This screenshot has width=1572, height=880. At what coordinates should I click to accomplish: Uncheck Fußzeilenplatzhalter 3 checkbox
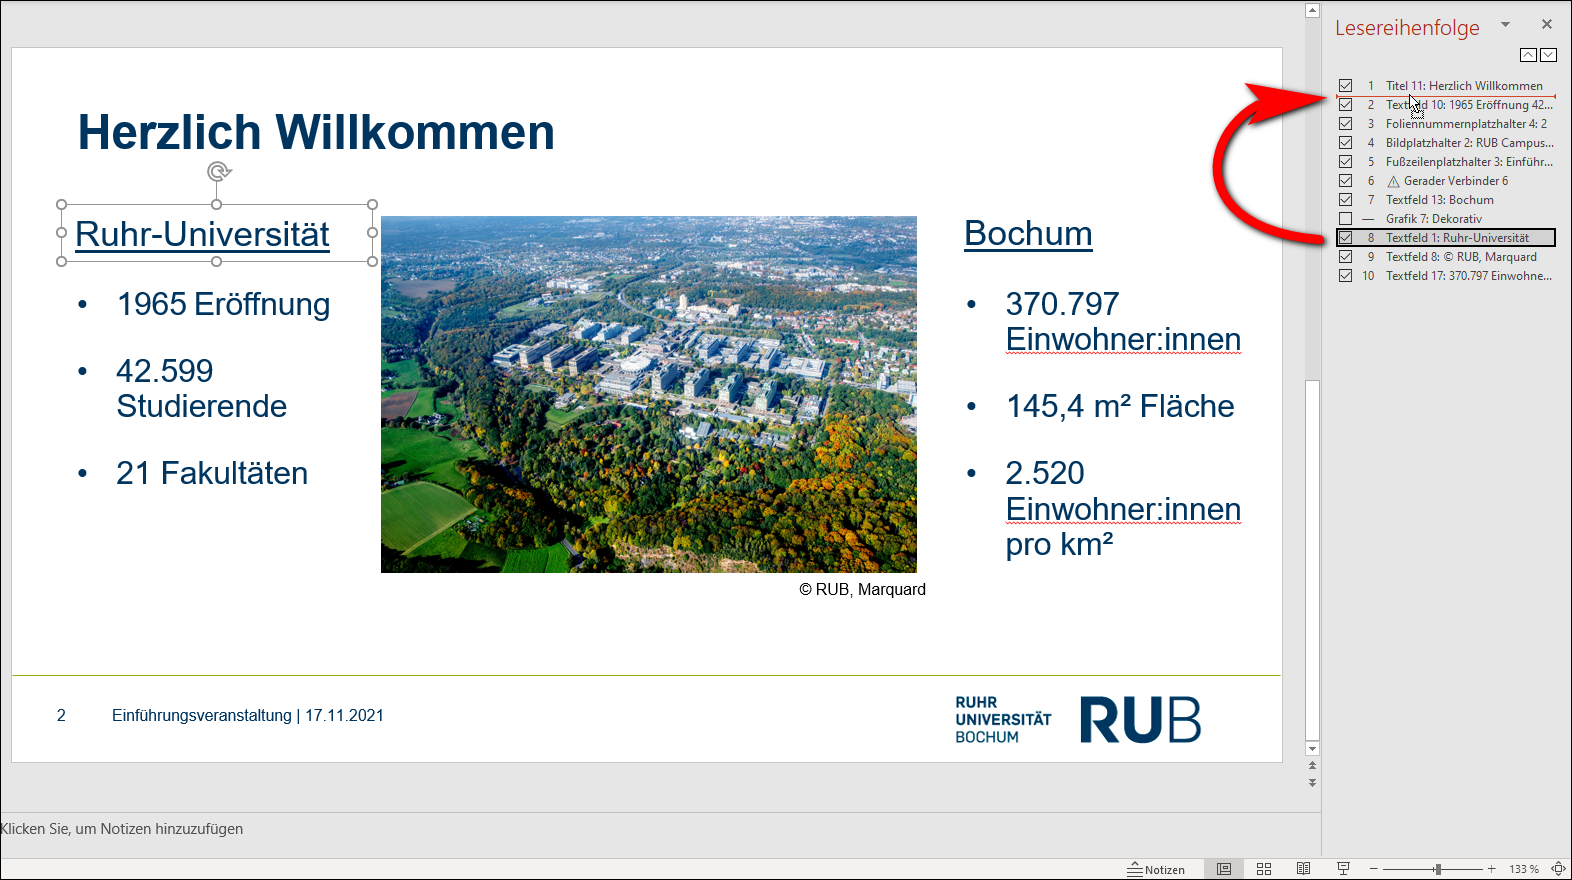(x=1345, y=162)
